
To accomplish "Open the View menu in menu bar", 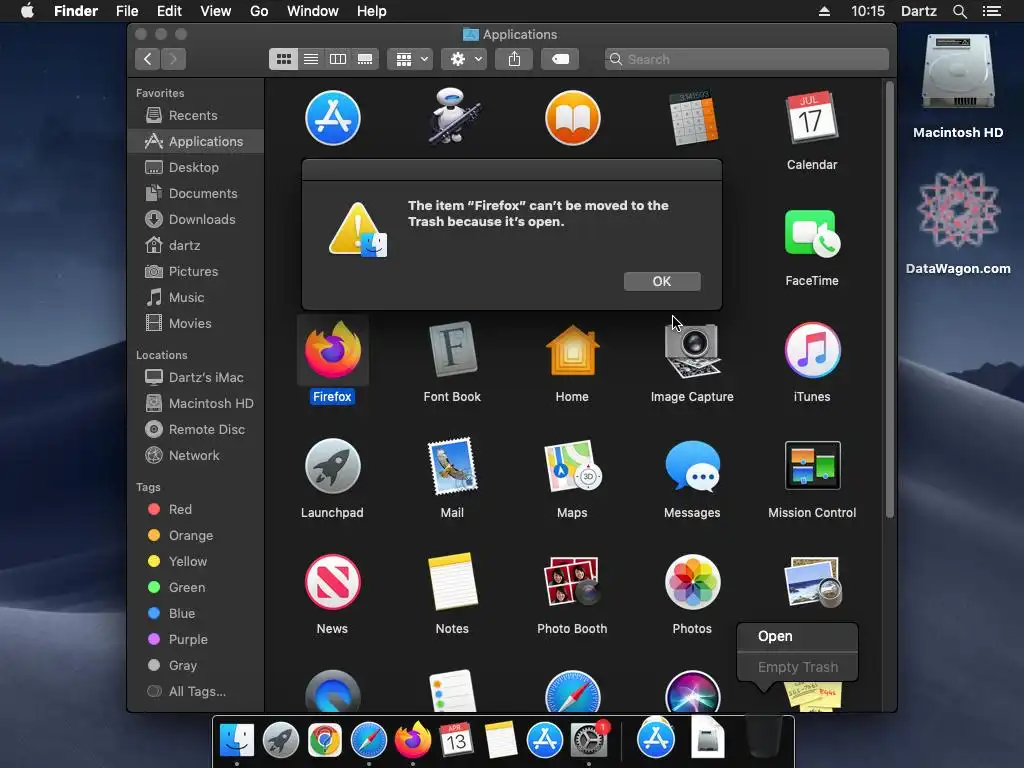I will coord(216,11).
